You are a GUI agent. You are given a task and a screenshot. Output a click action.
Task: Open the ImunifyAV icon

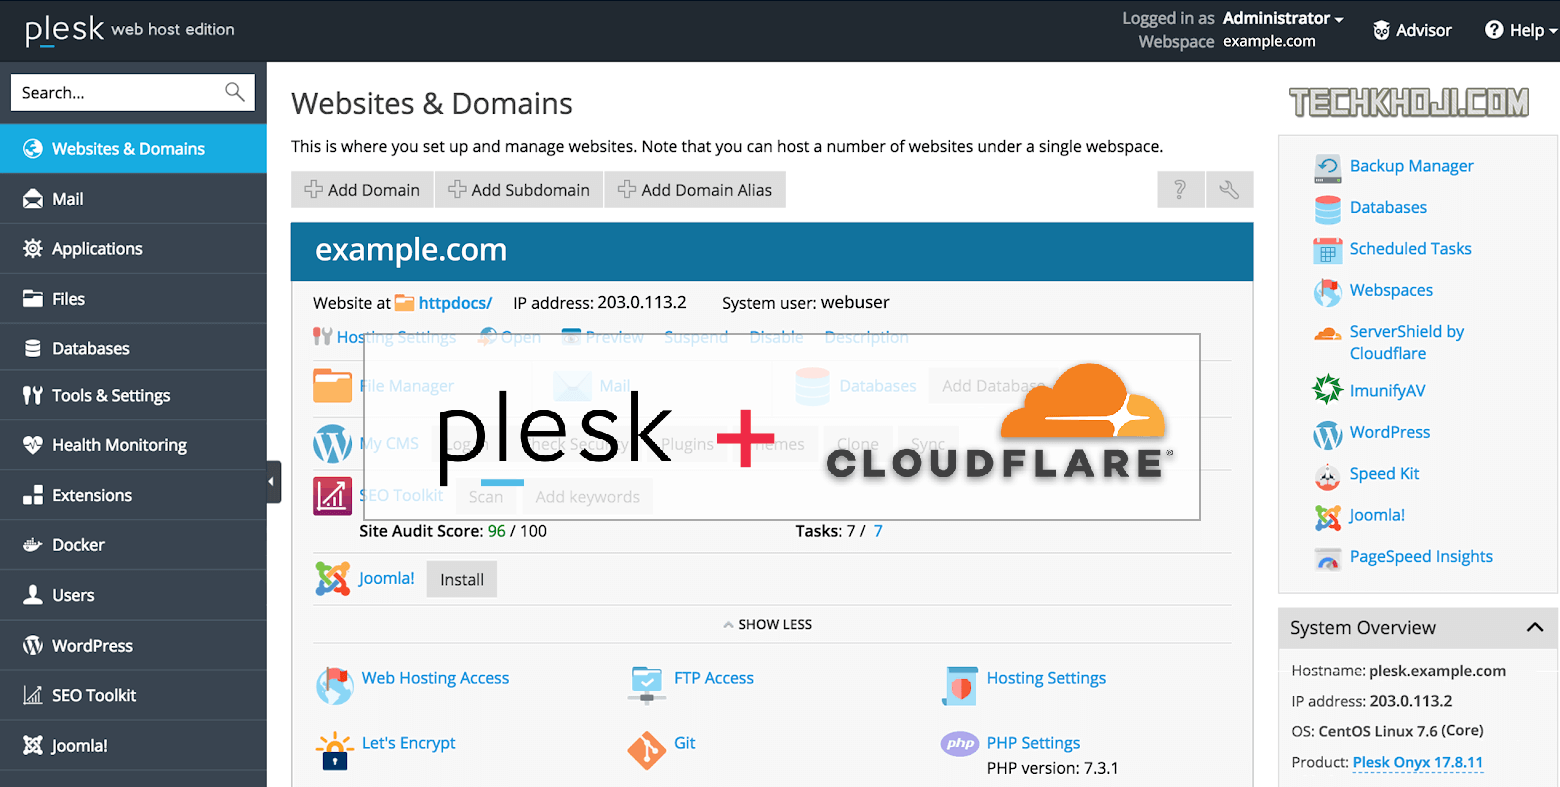coord(1328,391)
